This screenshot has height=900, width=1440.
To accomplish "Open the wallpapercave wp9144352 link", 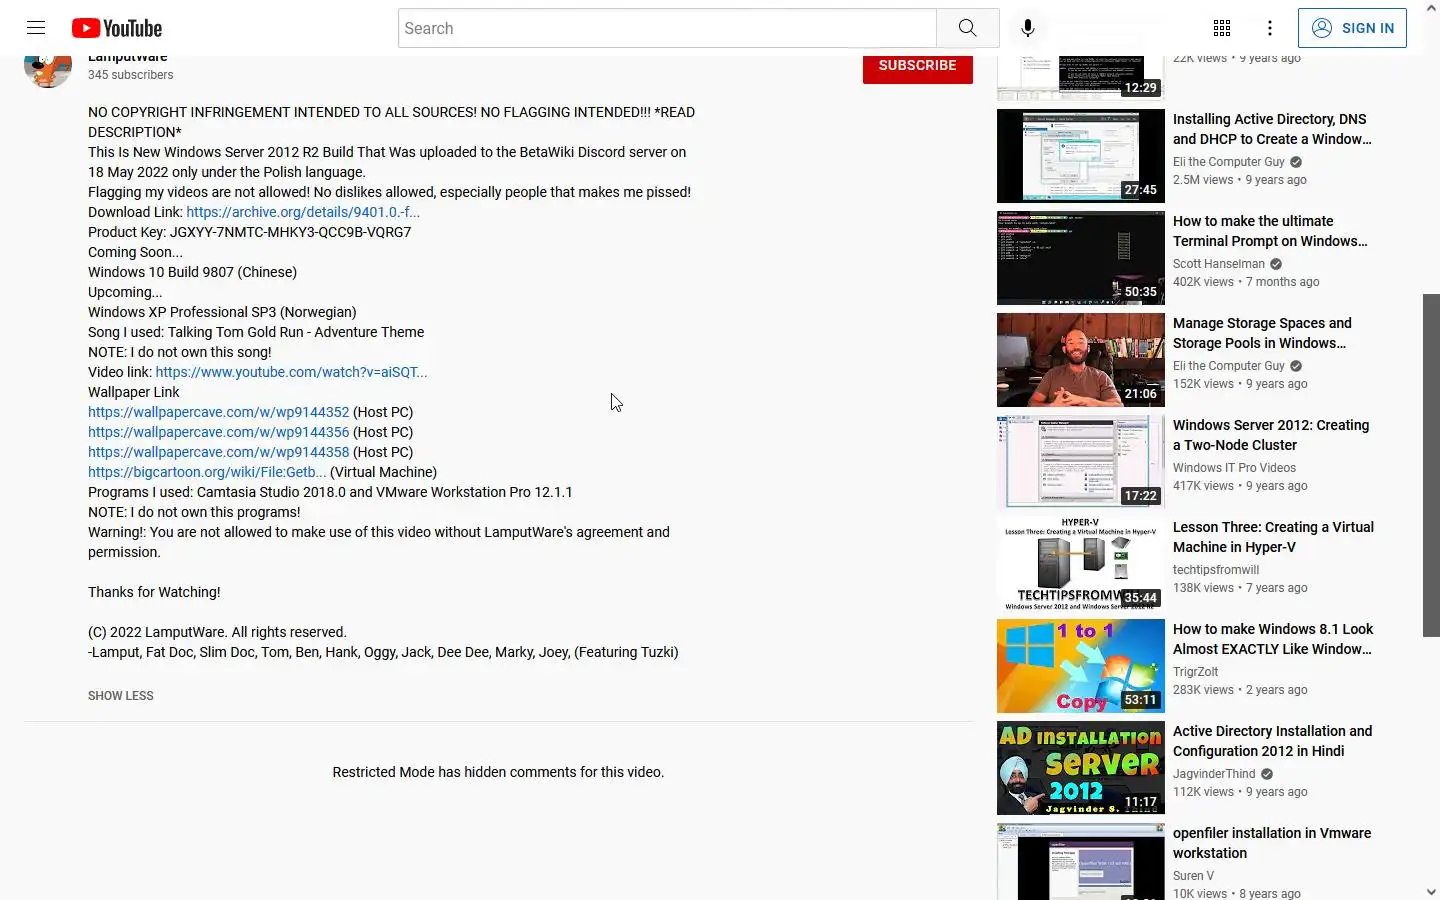I will coord(218,412).
